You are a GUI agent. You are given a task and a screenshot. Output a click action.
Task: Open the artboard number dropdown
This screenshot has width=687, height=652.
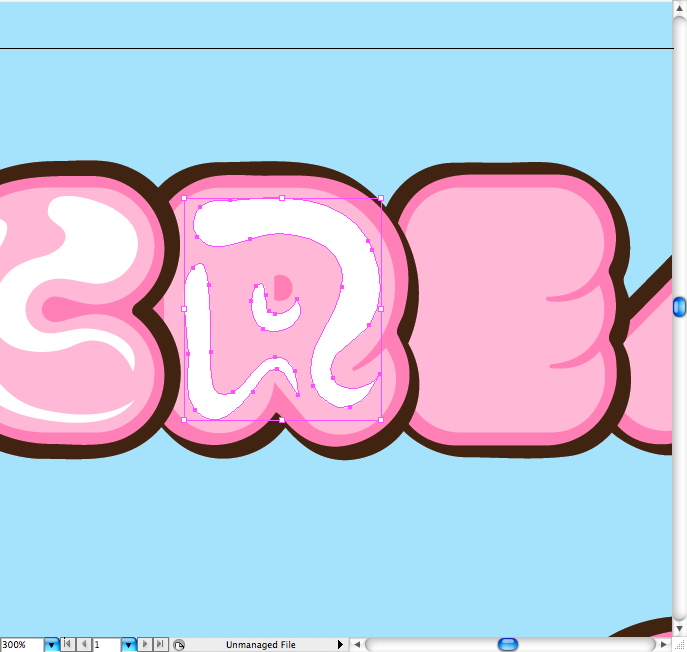(129, 645)
